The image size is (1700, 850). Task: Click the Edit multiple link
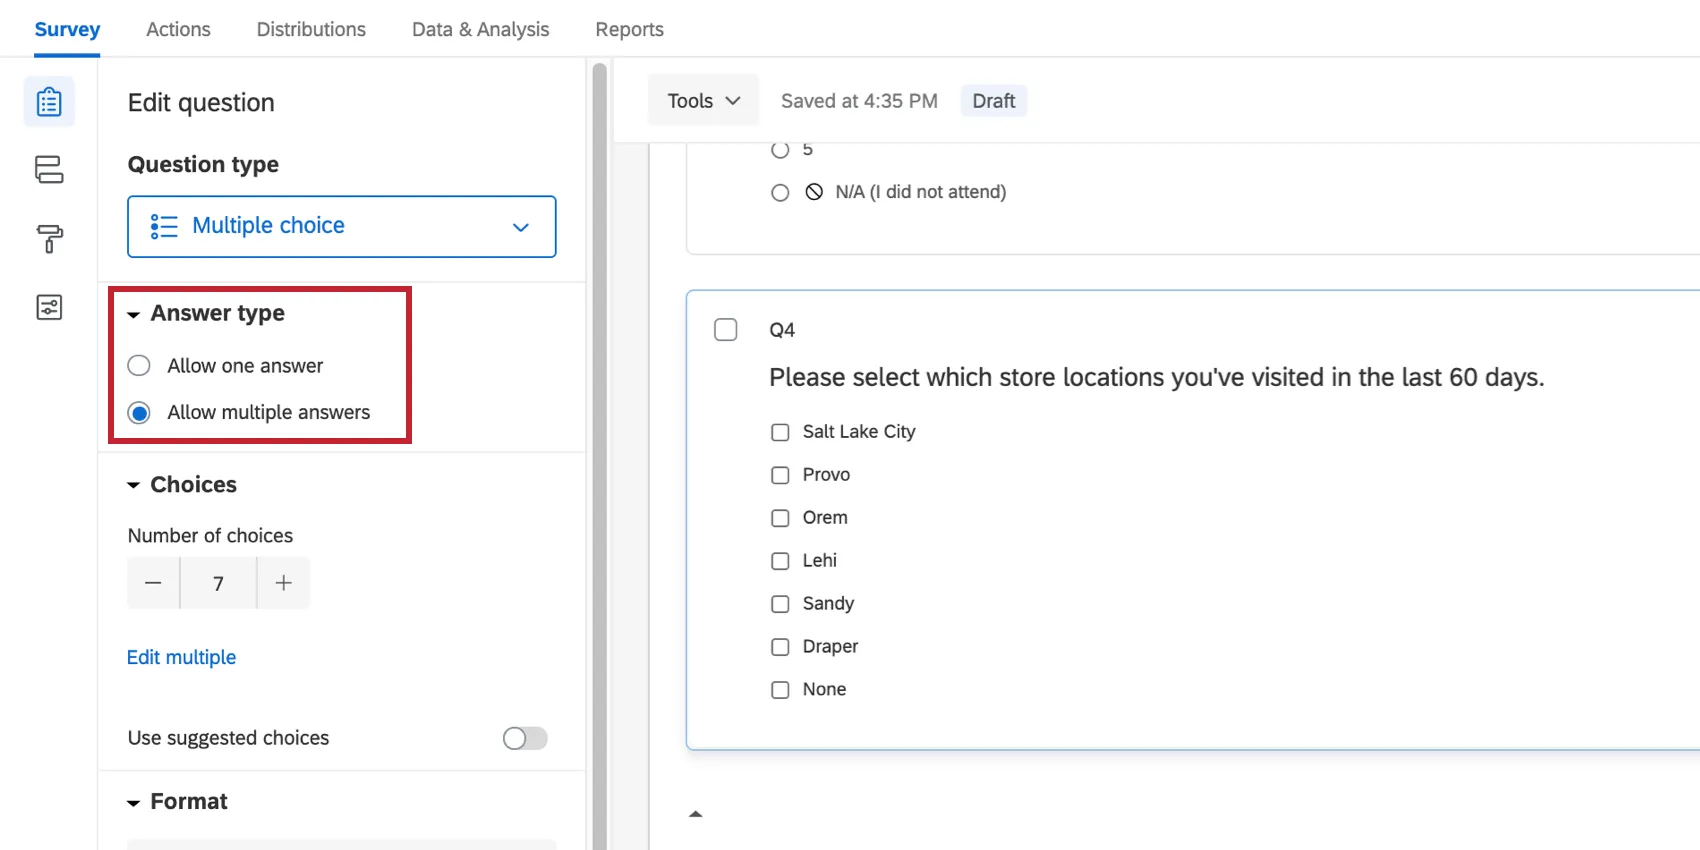[x=181, y=657]
